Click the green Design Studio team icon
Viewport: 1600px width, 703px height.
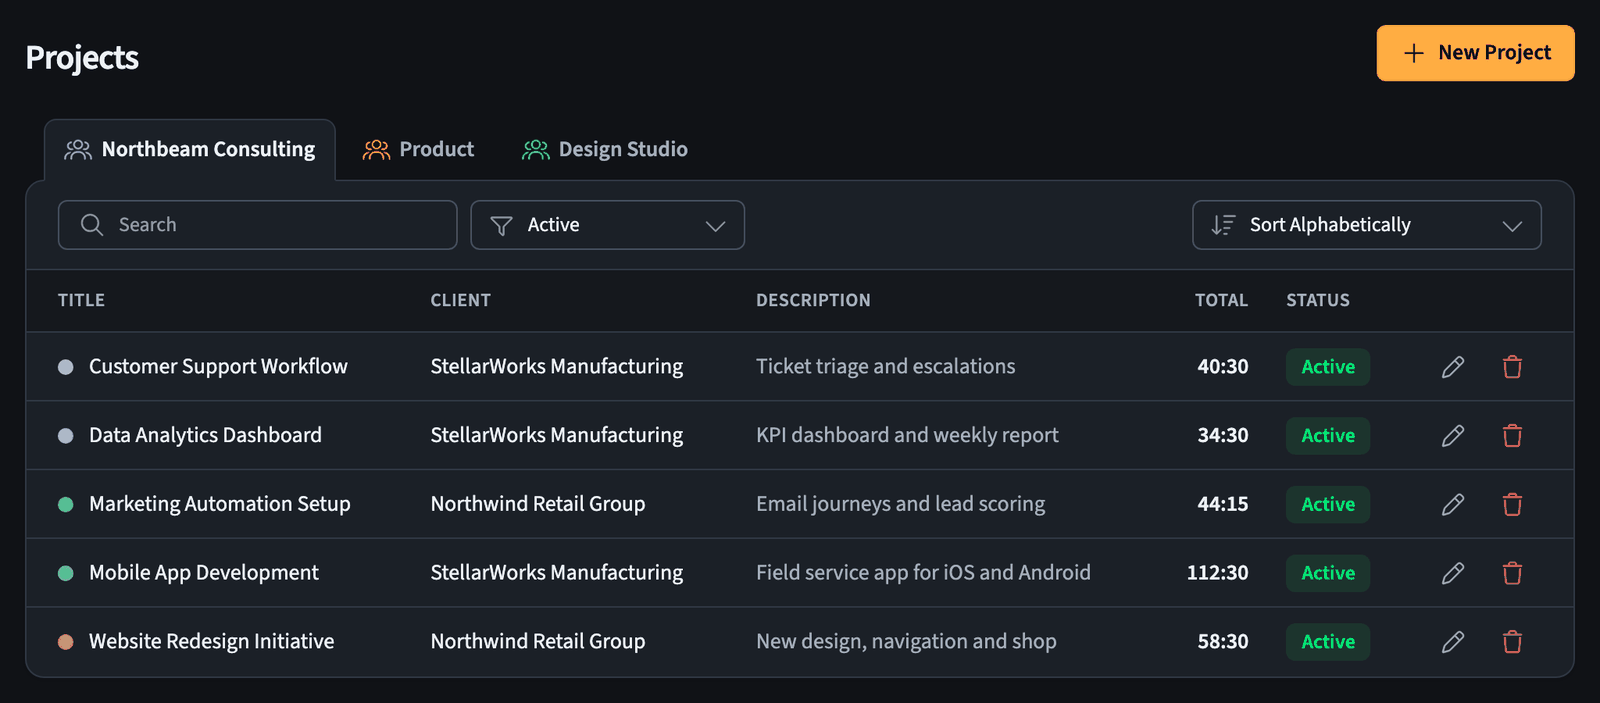click(536, 150)
